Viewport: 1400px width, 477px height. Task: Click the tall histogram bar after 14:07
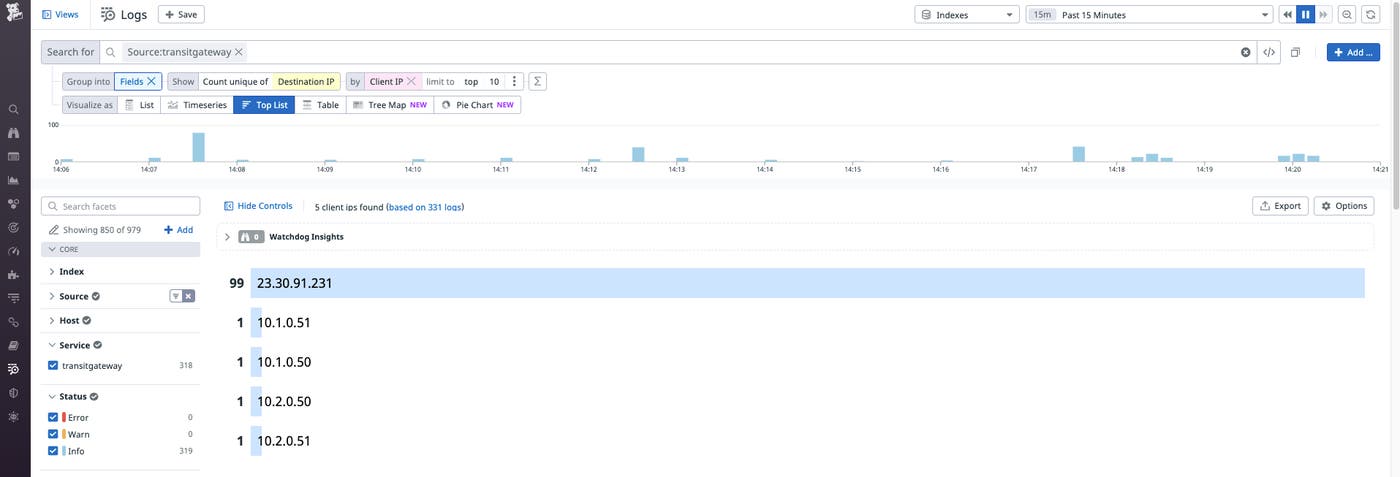click(198, 147)
